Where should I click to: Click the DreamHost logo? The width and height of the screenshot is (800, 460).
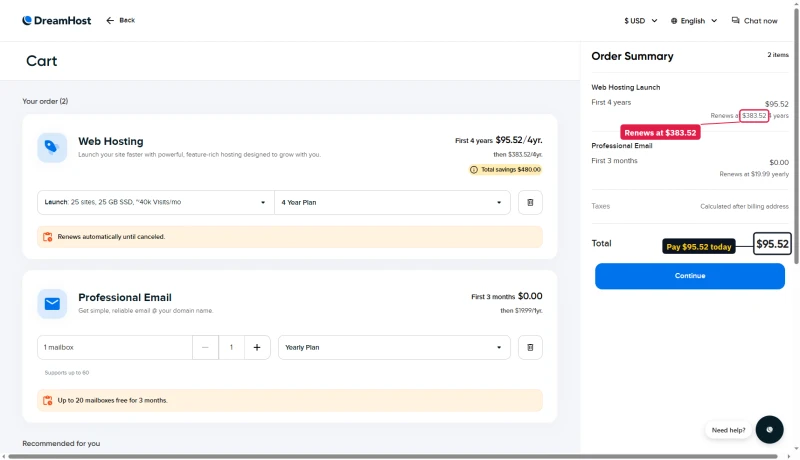click(x=57, y=20)
